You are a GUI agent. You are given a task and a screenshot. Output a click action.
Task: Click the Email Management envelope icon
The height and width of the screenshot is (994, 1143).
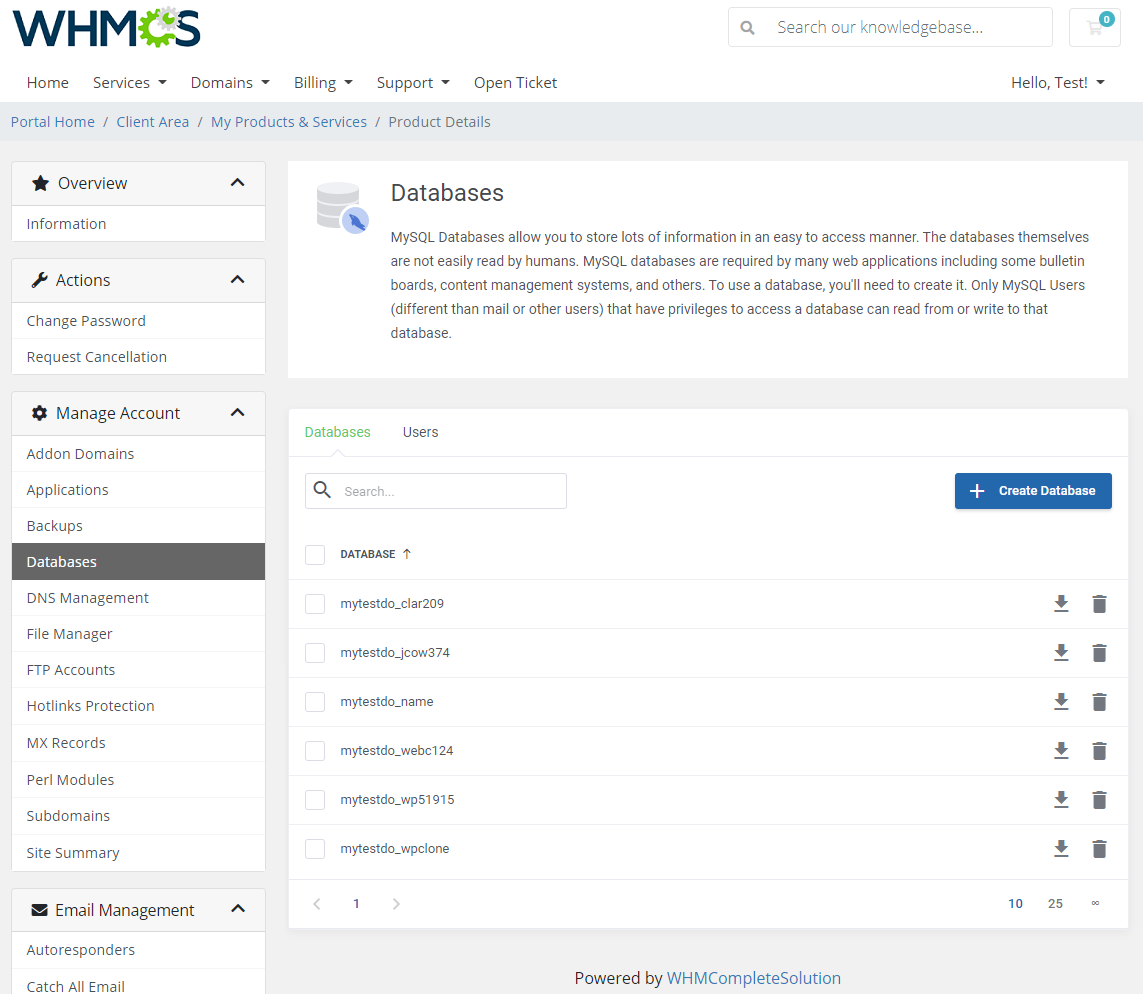(x=40, y=909)
